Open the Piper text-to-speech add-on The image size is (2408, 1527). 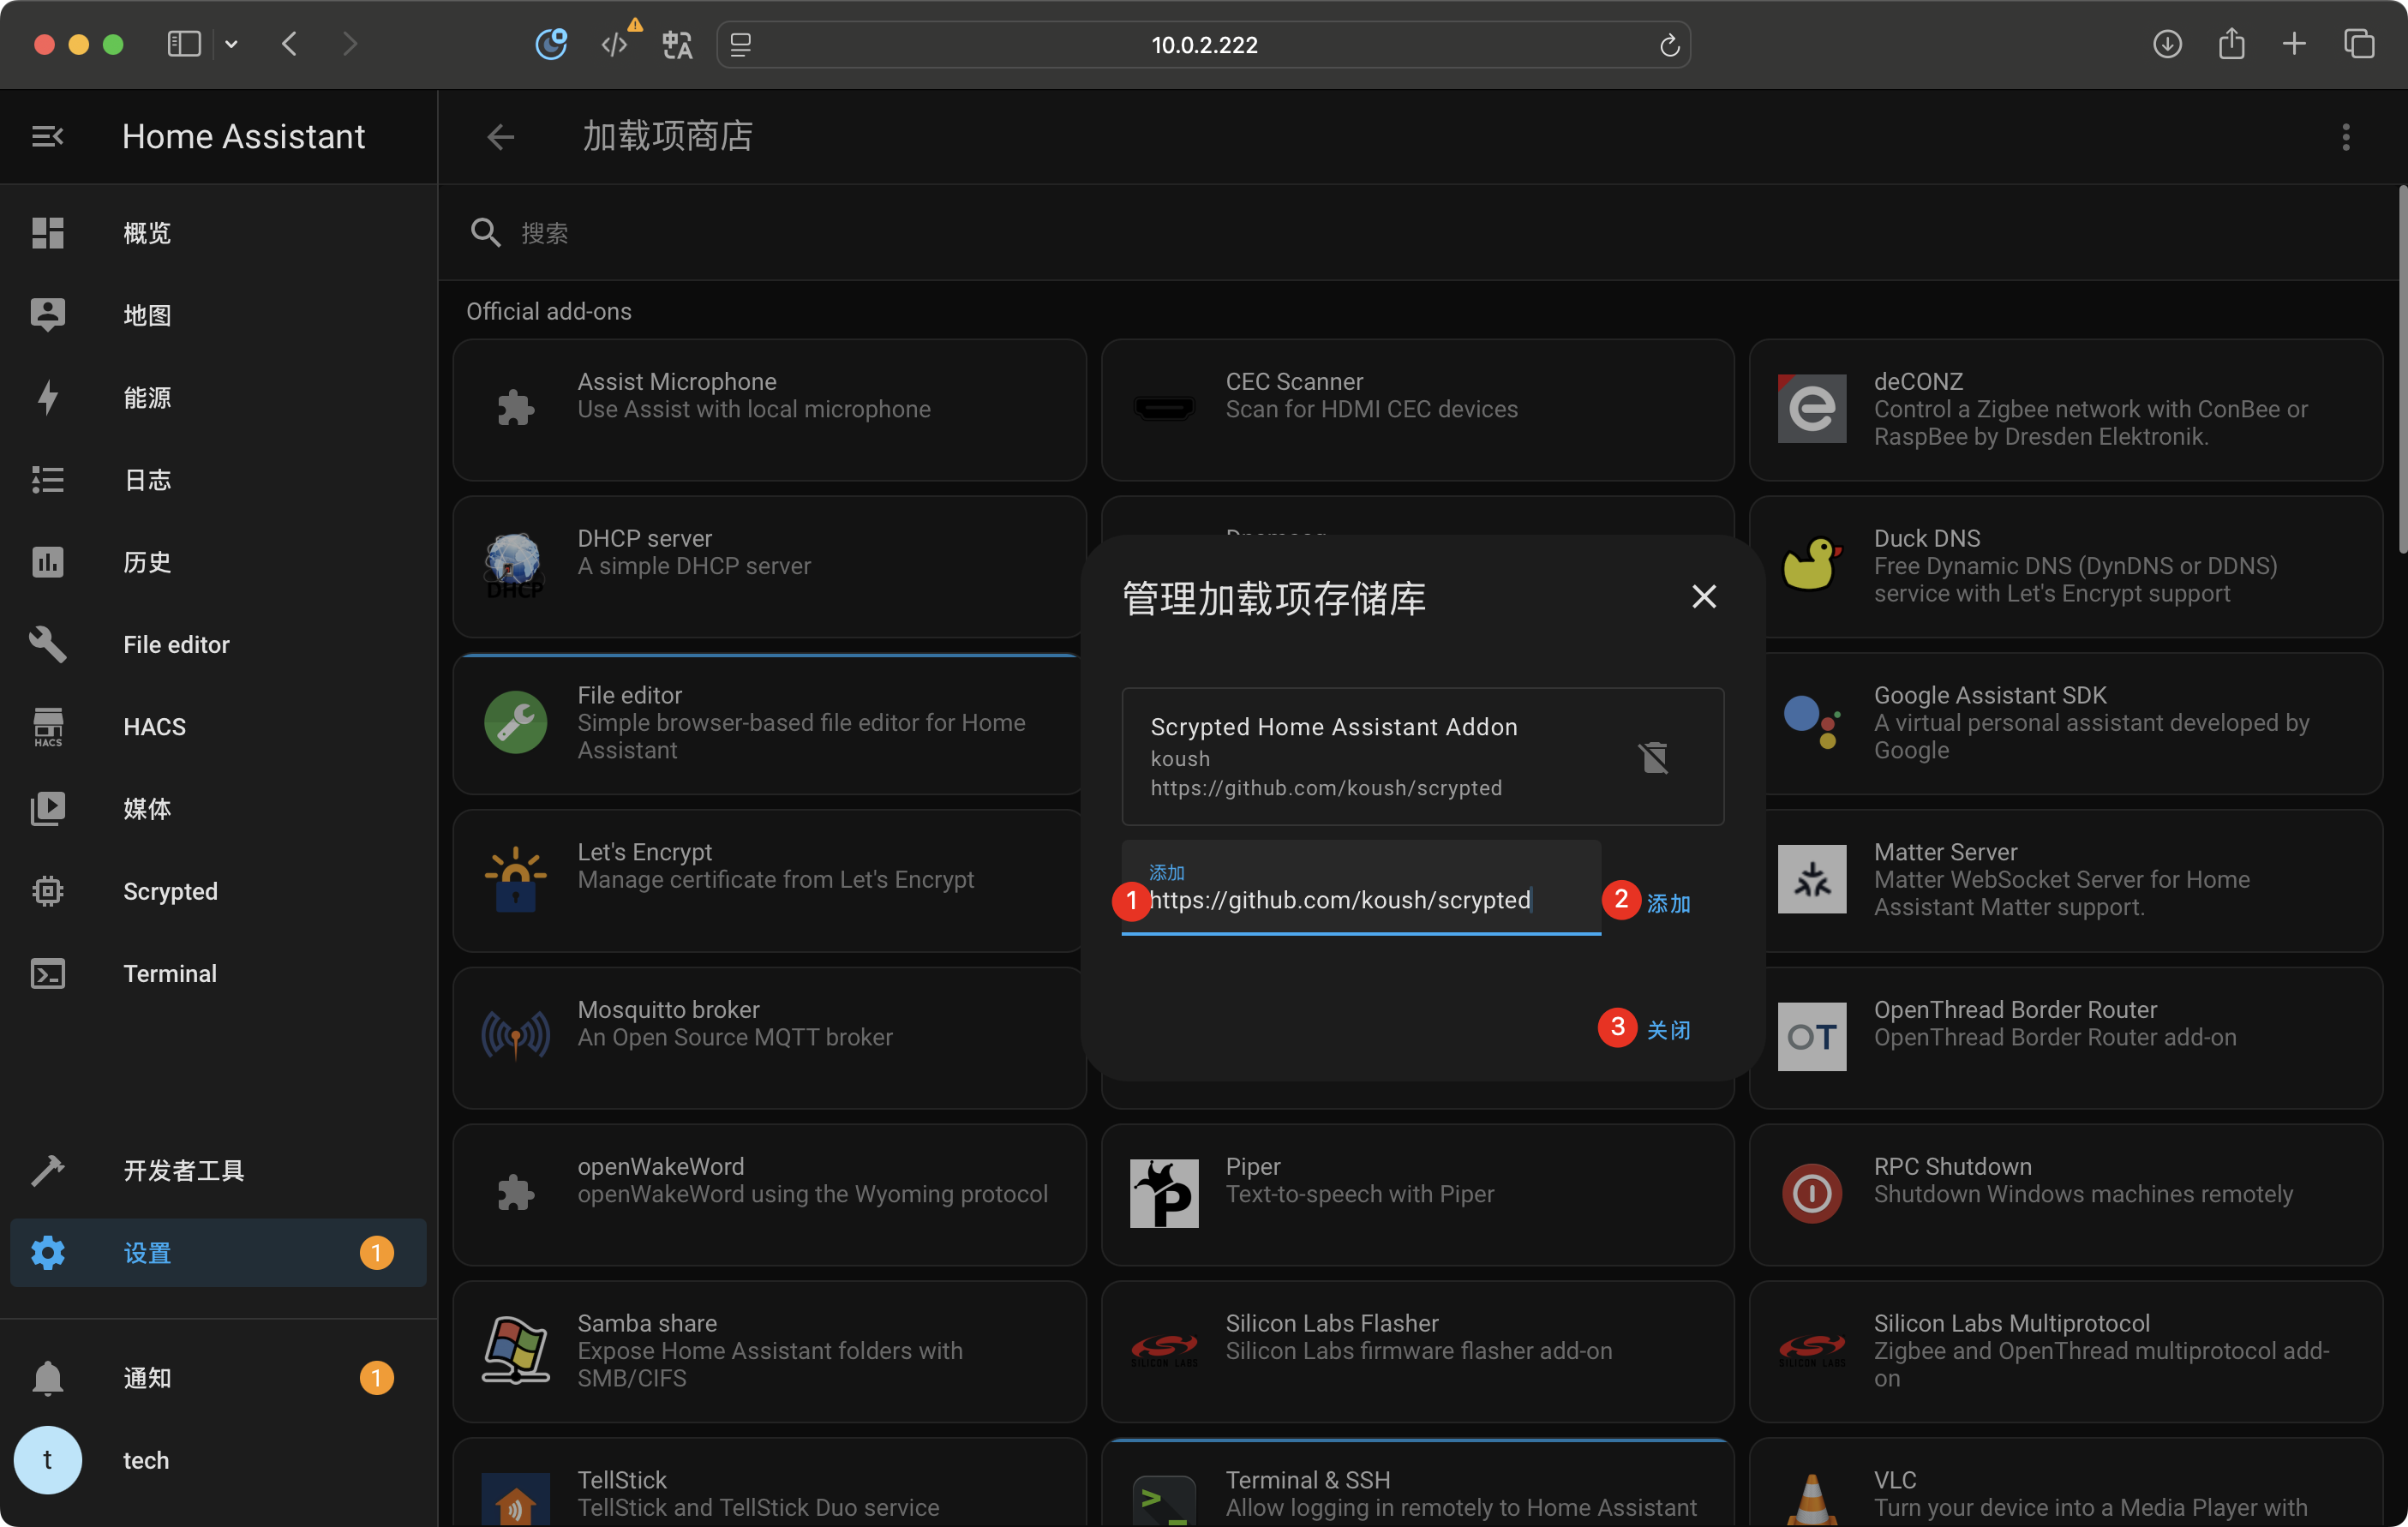click(x=1417, y=1194)
